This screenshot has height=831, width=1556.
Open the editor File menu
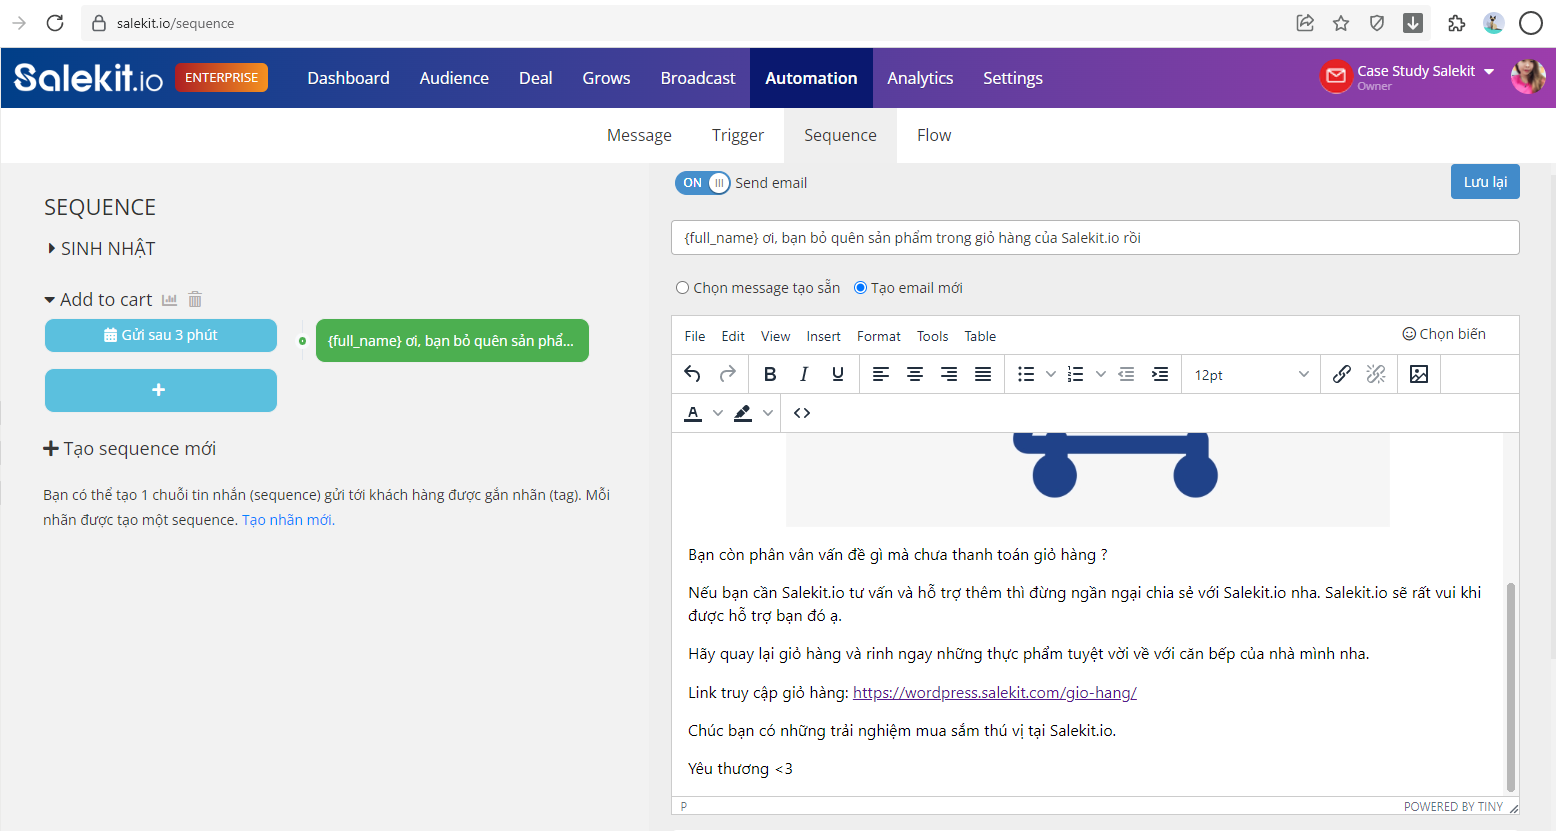(x=695, y=336)
